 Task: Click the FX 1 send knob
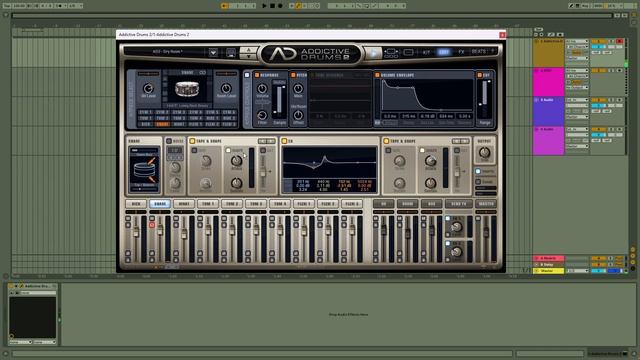pos(456,227)
